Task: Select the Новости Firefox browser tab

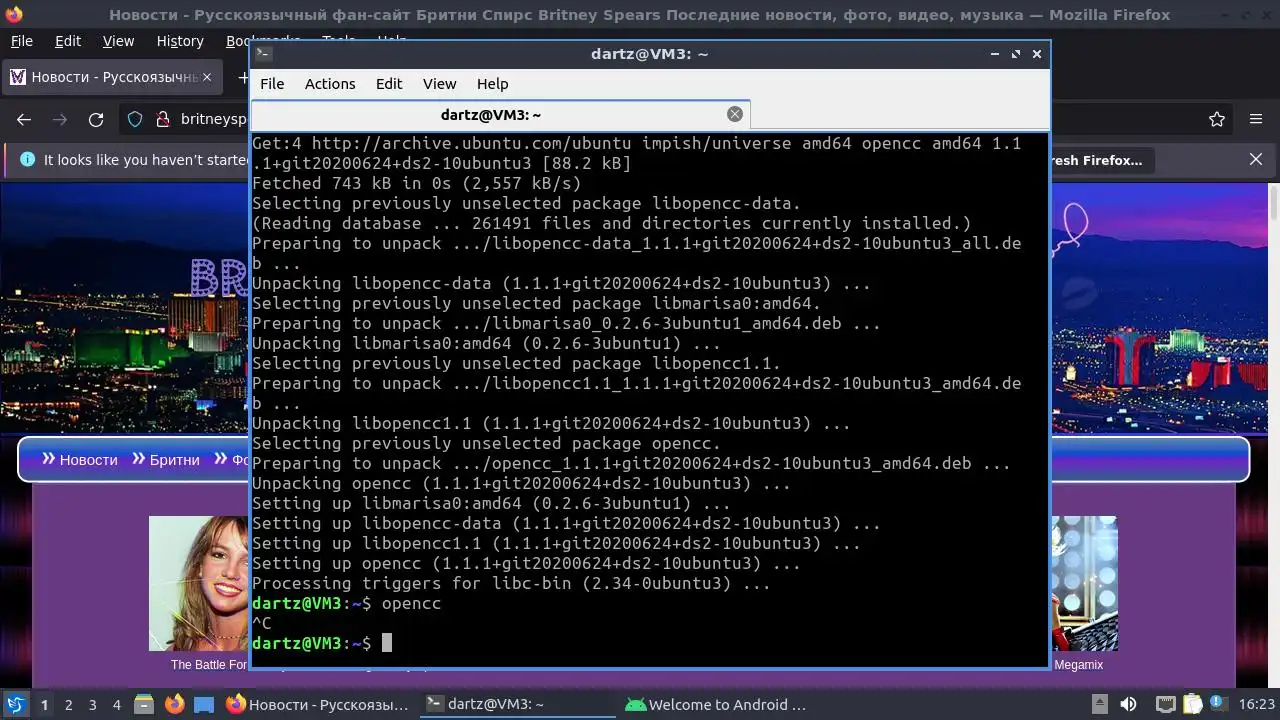Action: click(110, 77)
